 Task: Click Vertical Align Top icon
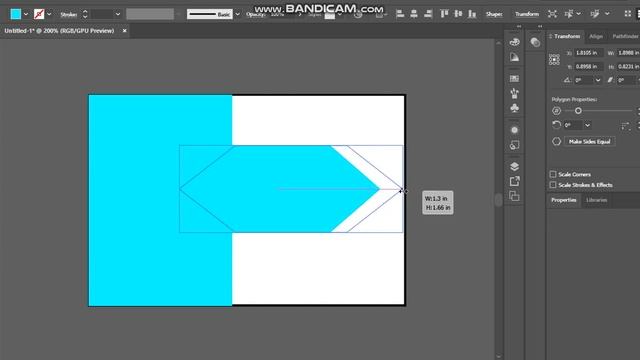click(444, 14)
